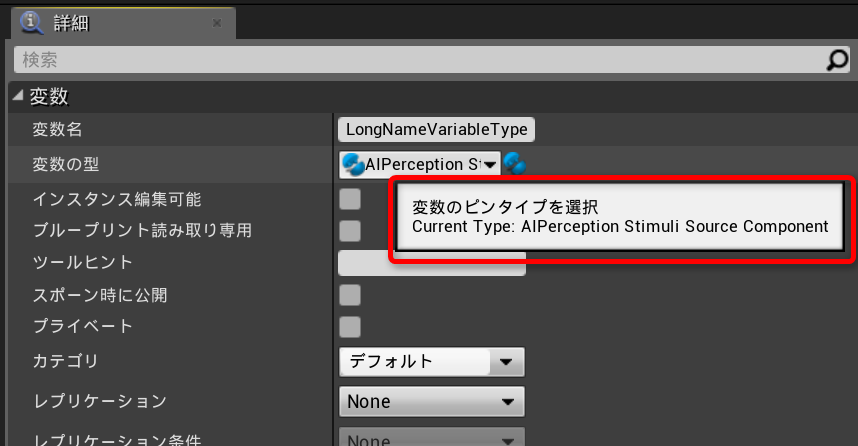858x446 pixels.
Task: Open the レプリケーション条件 dropdown
Action: (432, 438)
